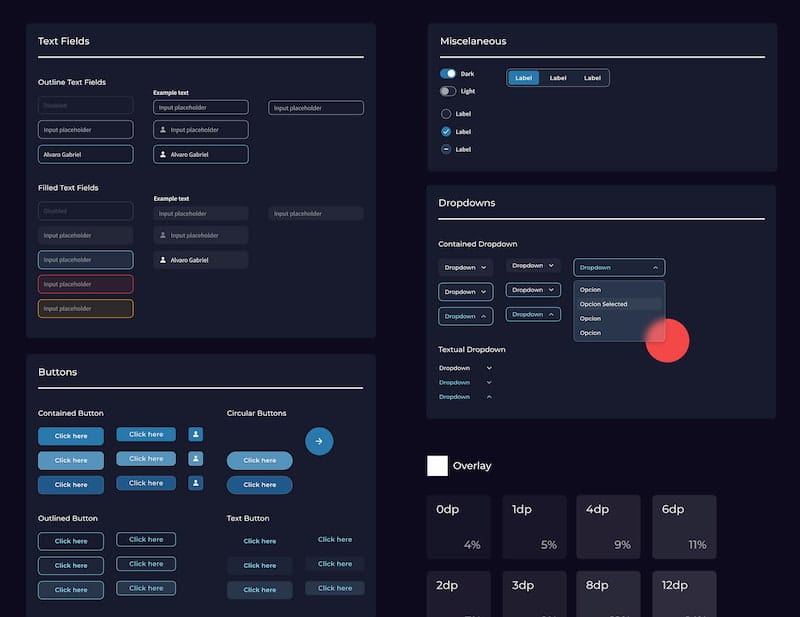Focus outlined Alvaro Gabriel field without an icon
This screenshot has width=800, height=617.
[x=86, y=154]
